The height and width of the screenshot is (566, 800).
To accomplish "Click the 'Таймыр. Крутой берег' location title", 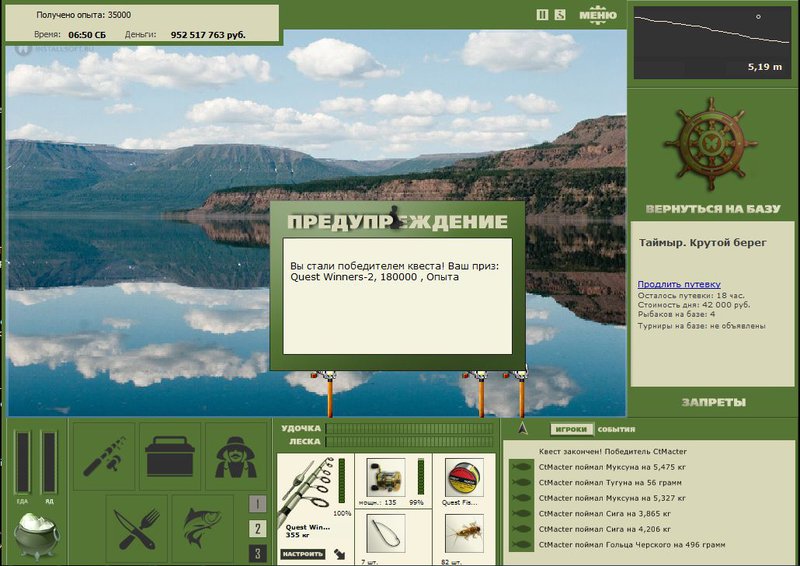I will click(x=703, y=243).
